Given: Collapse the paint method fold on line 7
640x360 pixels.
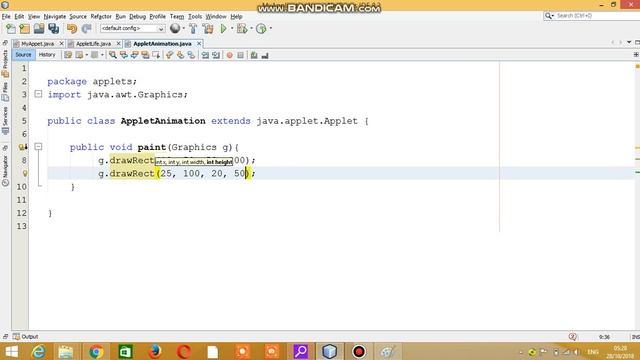Looking at the screenshot, I should (x=38, y=146).
